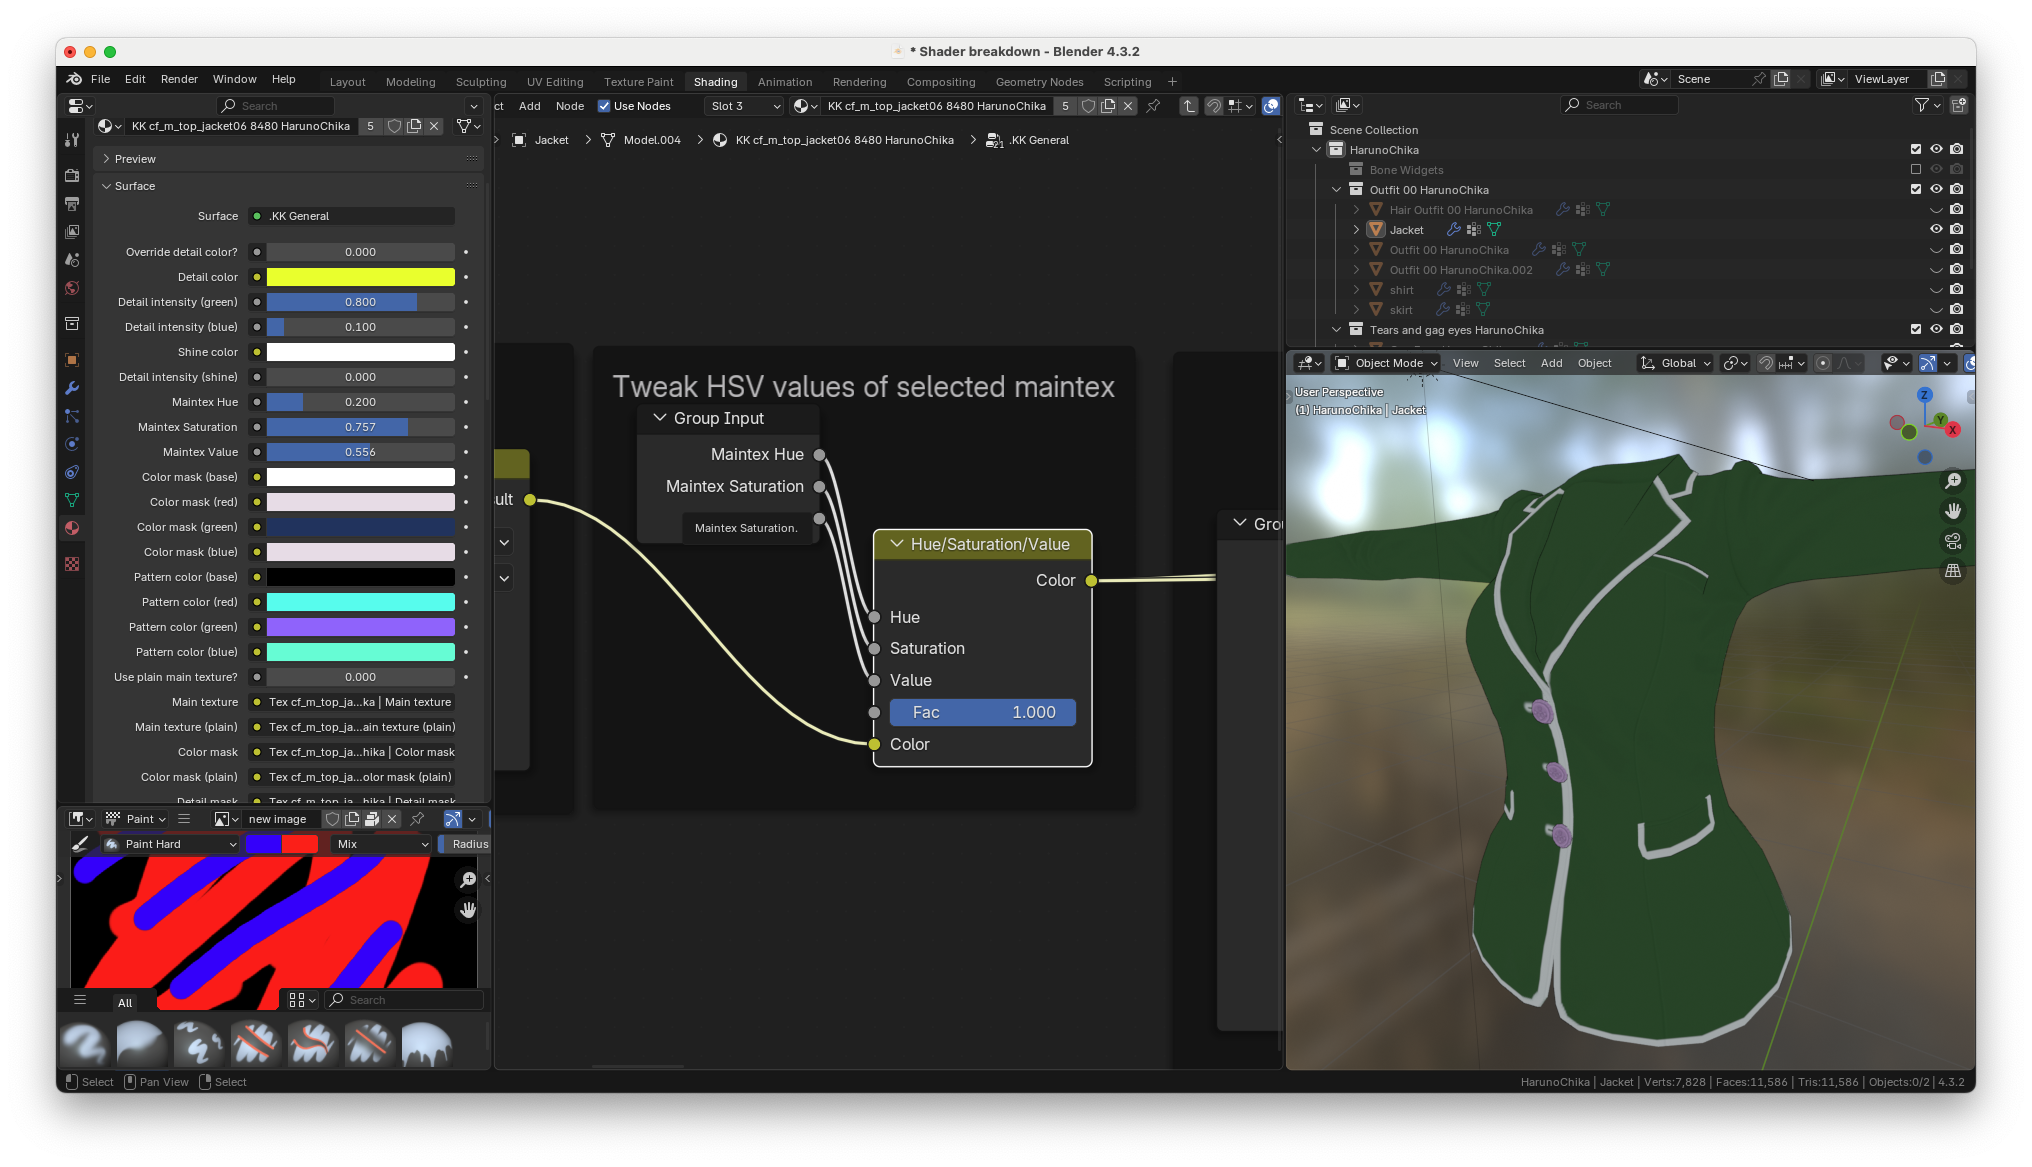Click the orthographic grid view icon

[x=1952, y=571]
